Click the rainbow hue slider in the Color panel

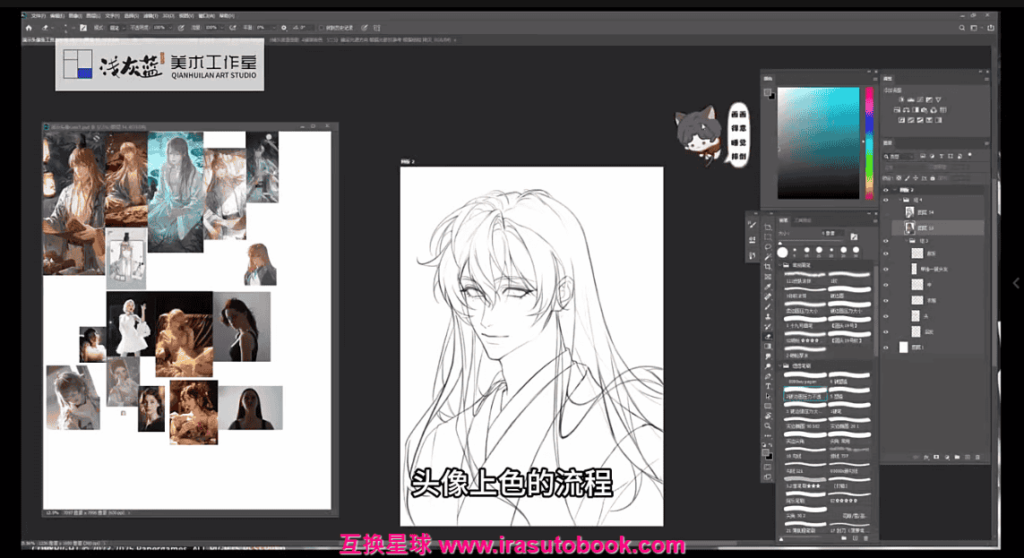(869, 142)
